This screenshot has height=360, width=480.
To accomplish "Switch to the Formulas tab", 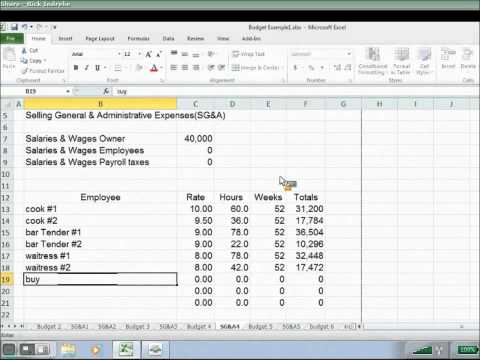I will point(138,39).
